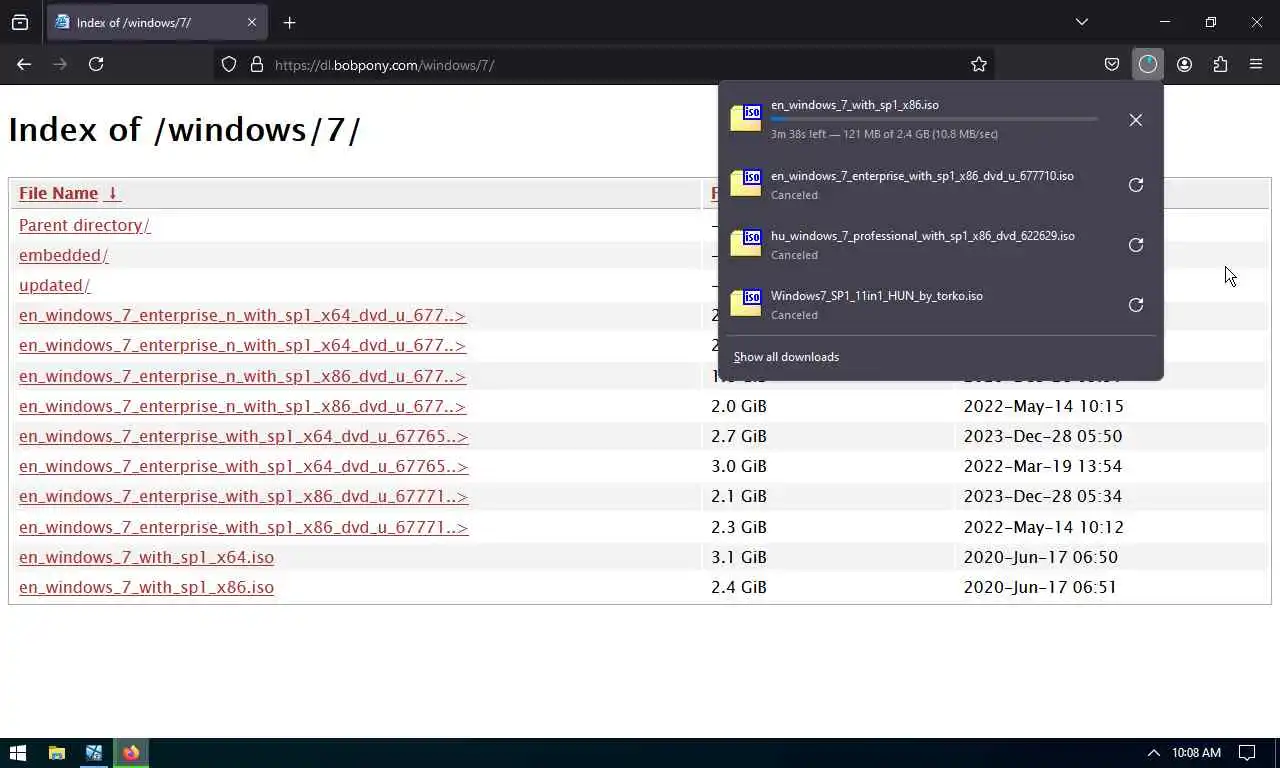Reload the current page

pos(96,64)
